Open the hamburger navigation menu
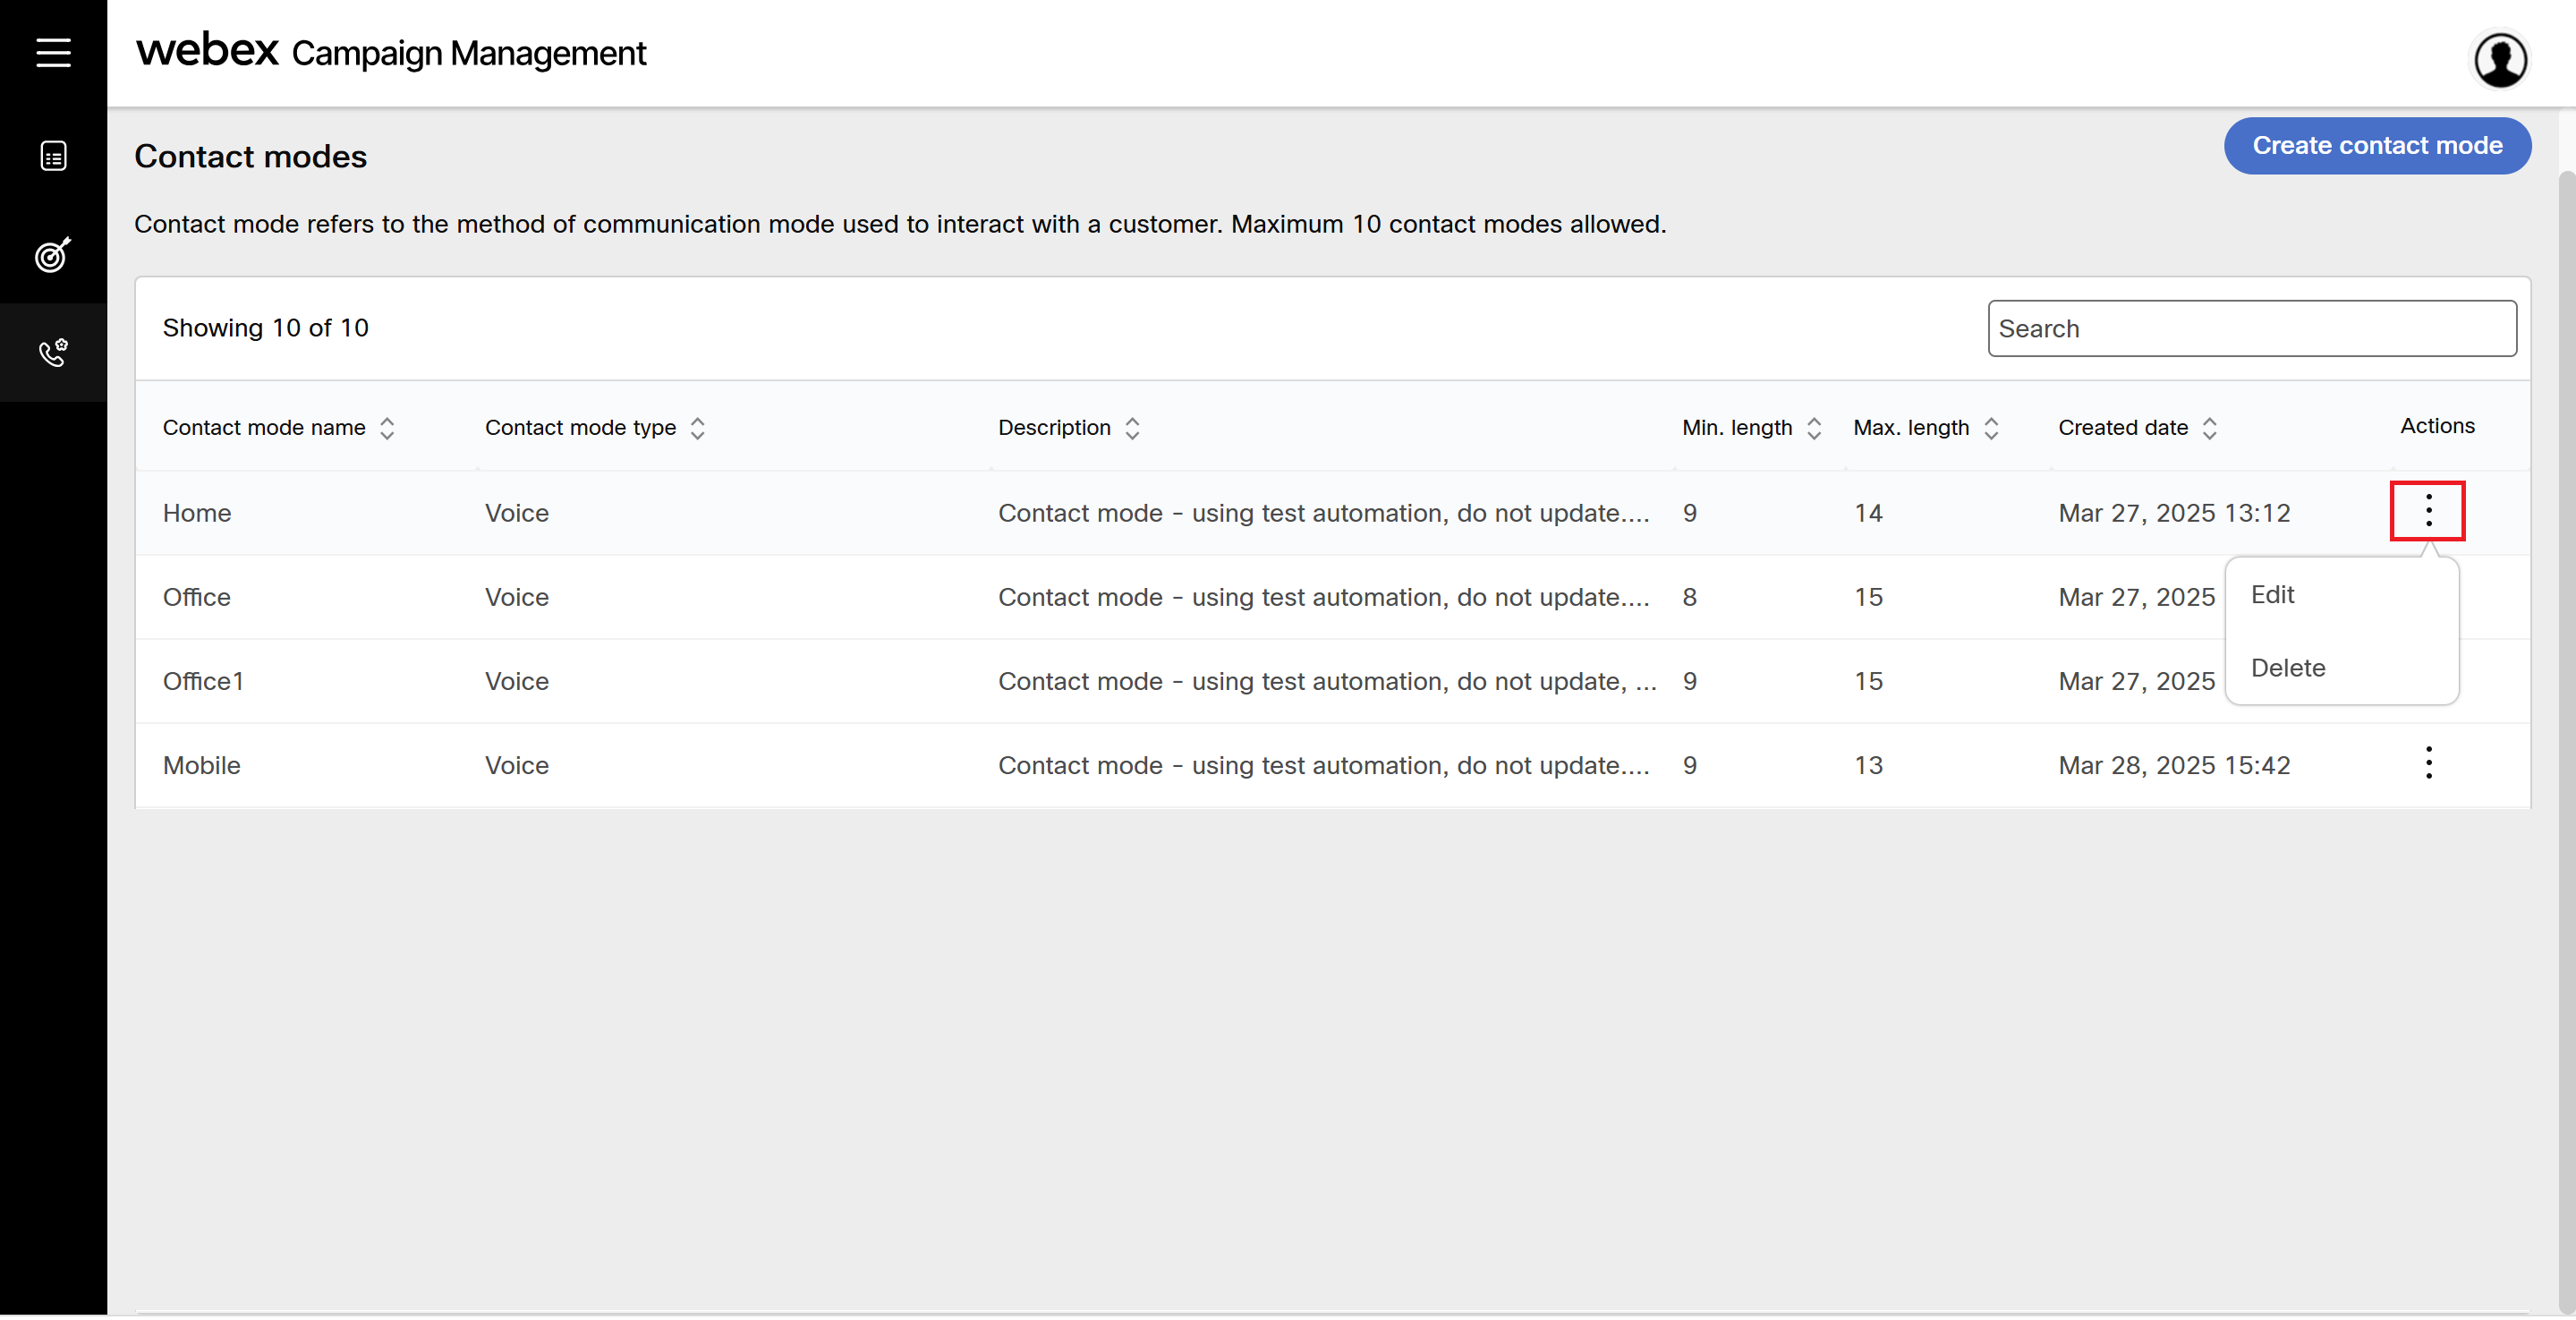2576x1320 pixels. 53,52
